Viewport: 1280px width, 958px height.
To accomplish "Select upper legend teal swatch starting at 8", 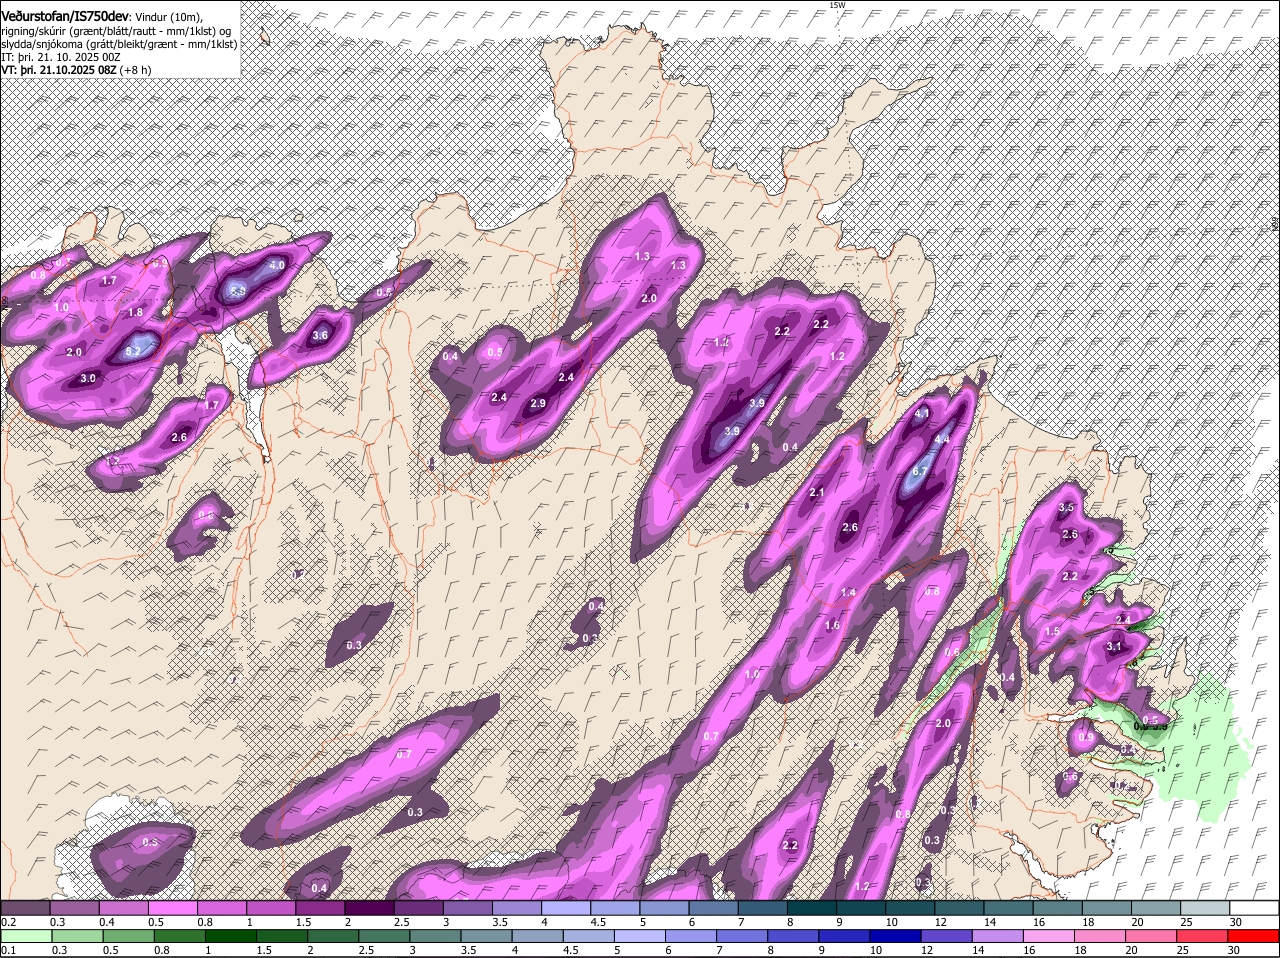I will pos(812,907).
